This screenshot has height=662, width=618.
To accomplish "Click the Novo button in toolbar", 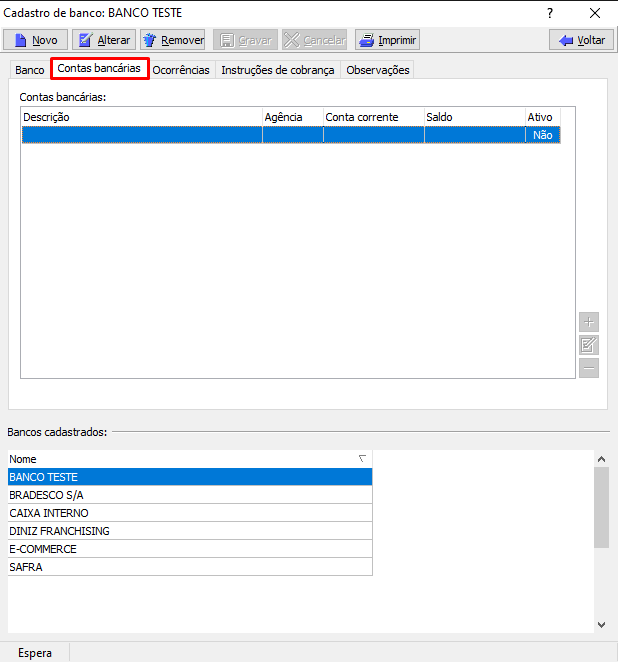I will pos(35,40).
